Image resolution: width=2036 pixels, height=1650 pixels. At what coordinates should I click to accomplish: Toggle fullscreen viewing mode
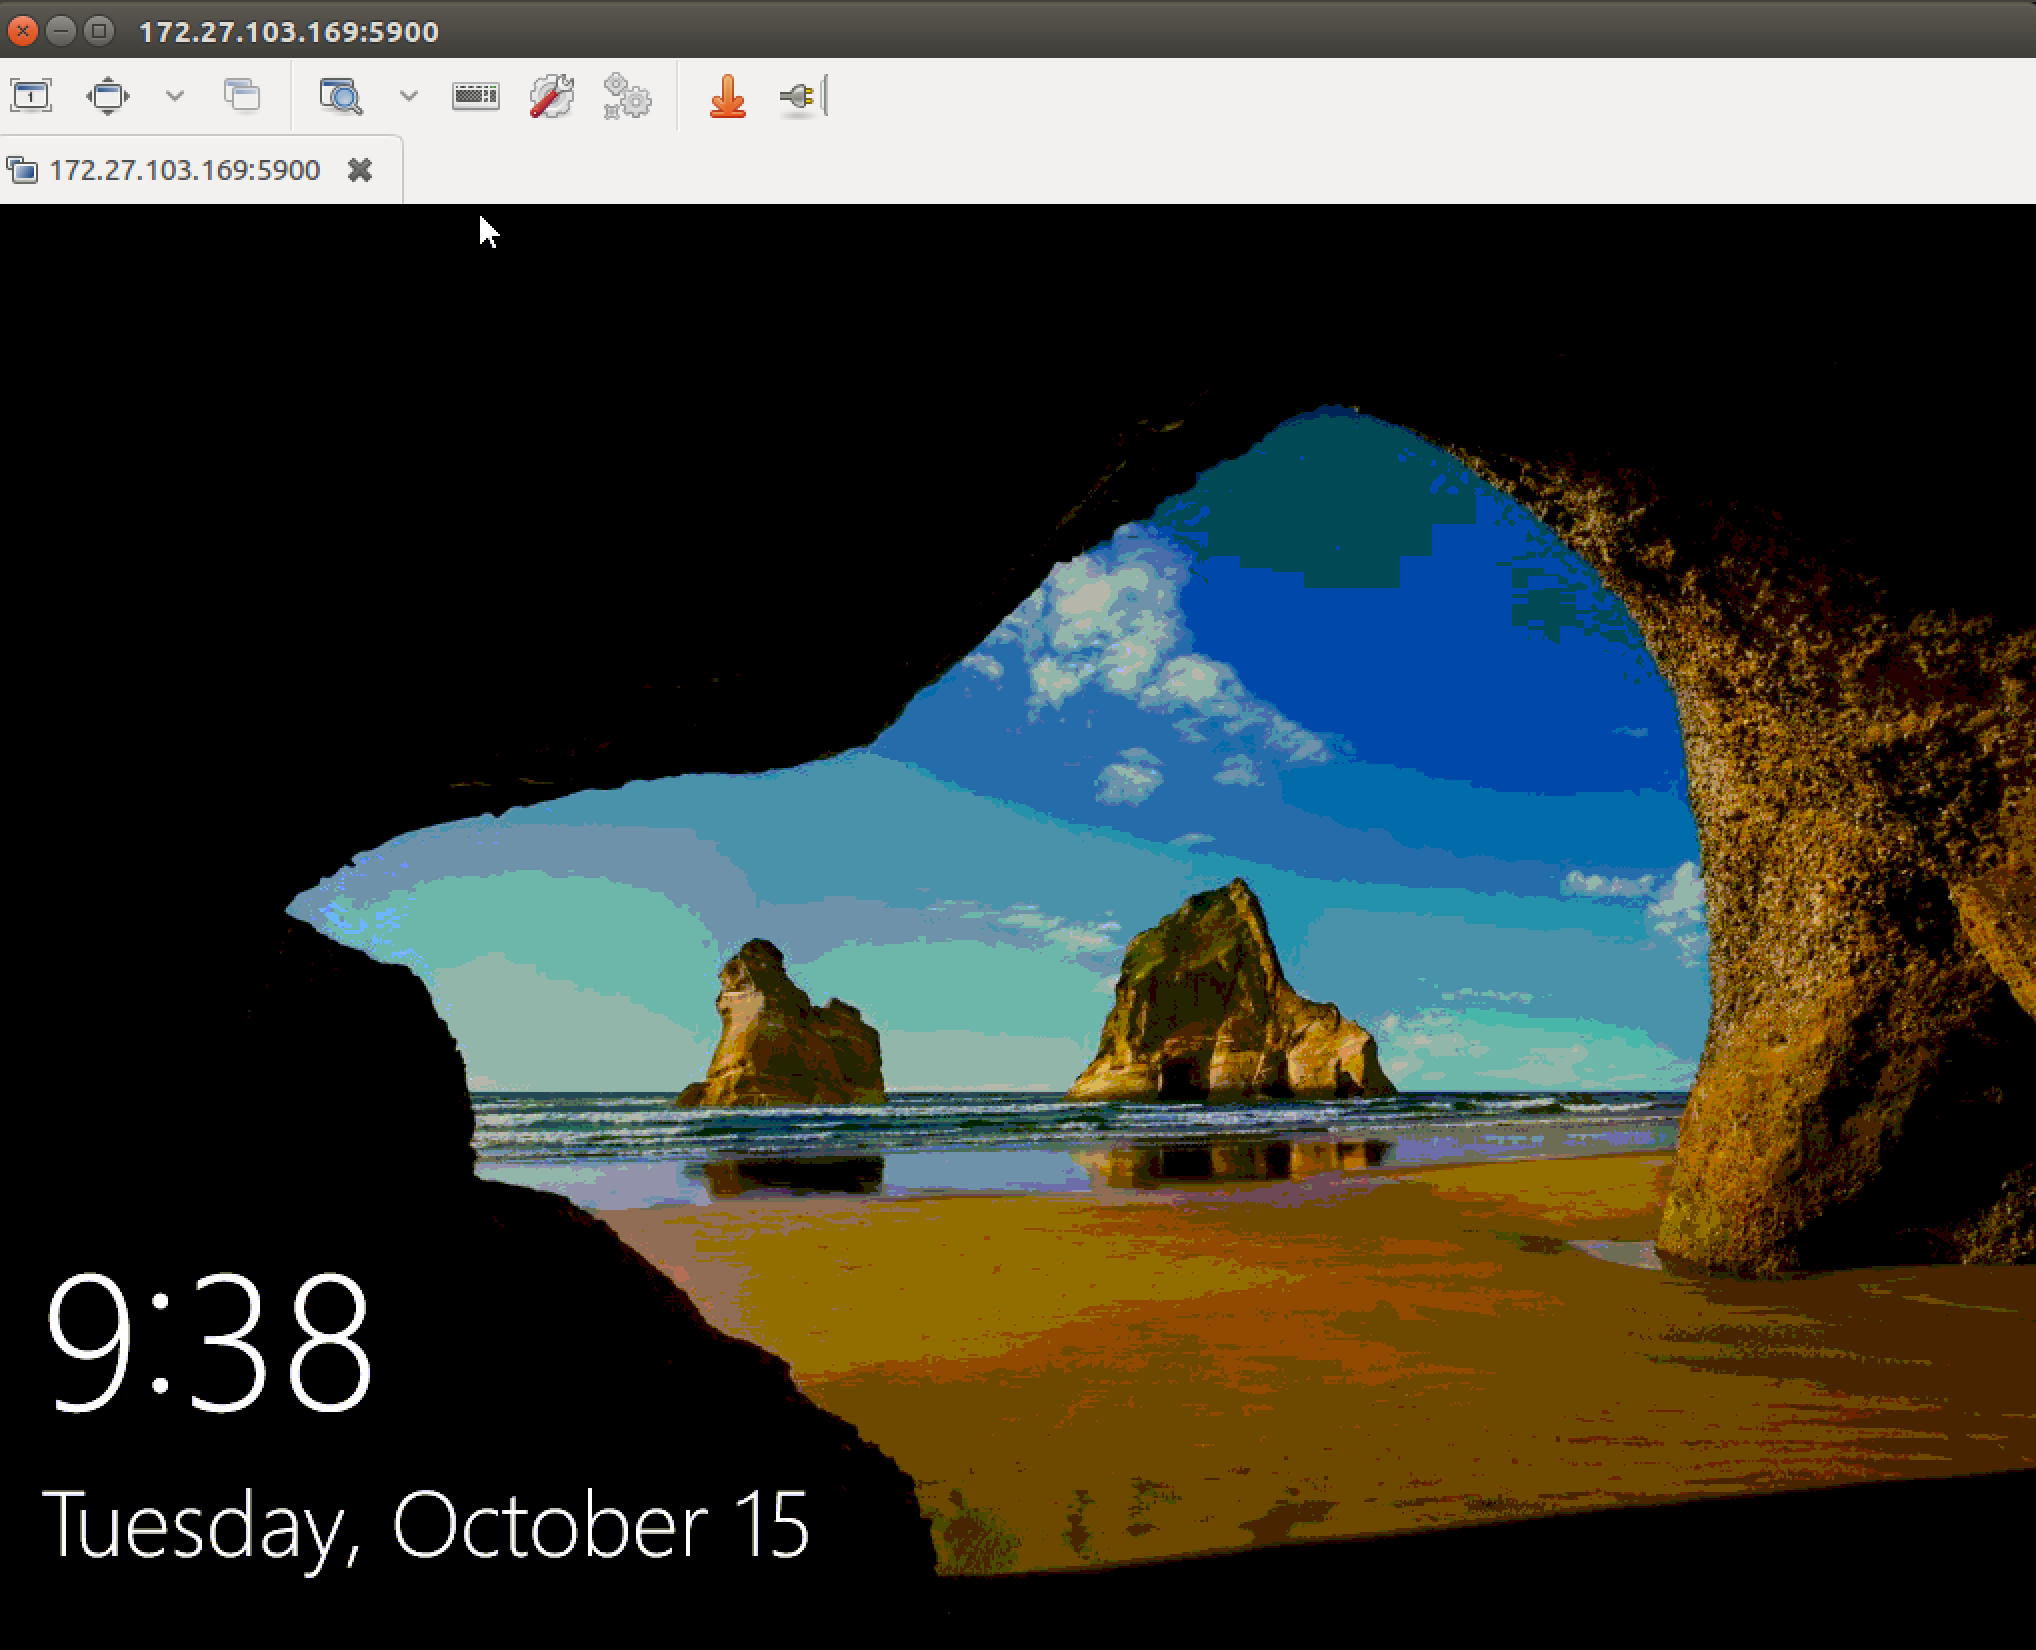click(x=30, y=96)
